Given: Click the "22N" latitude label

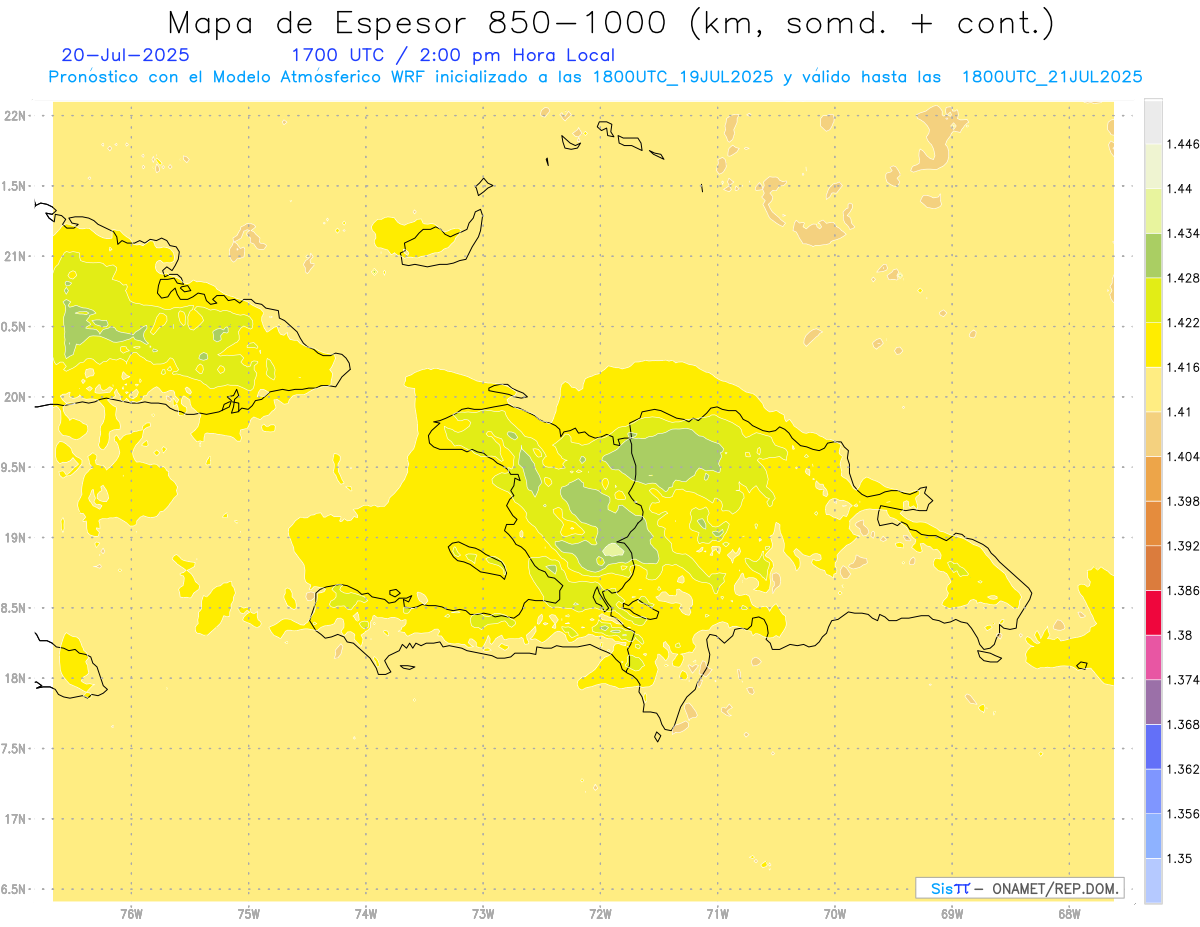Looking at the screenshot, I should click(15, 116).
